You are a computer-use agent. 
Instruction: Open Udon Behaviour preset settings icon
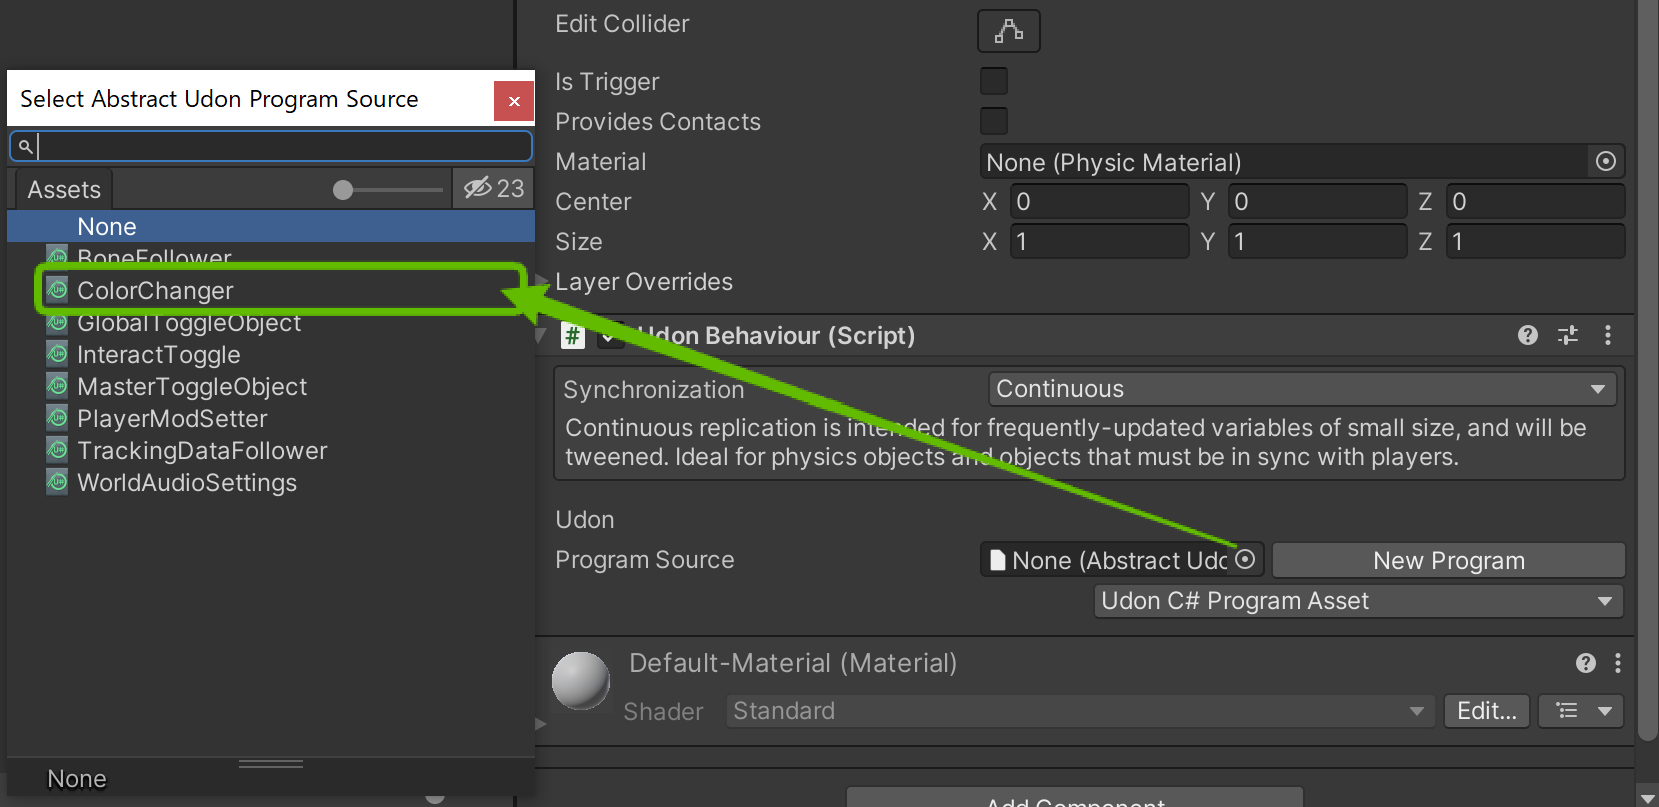(1567, 335)
